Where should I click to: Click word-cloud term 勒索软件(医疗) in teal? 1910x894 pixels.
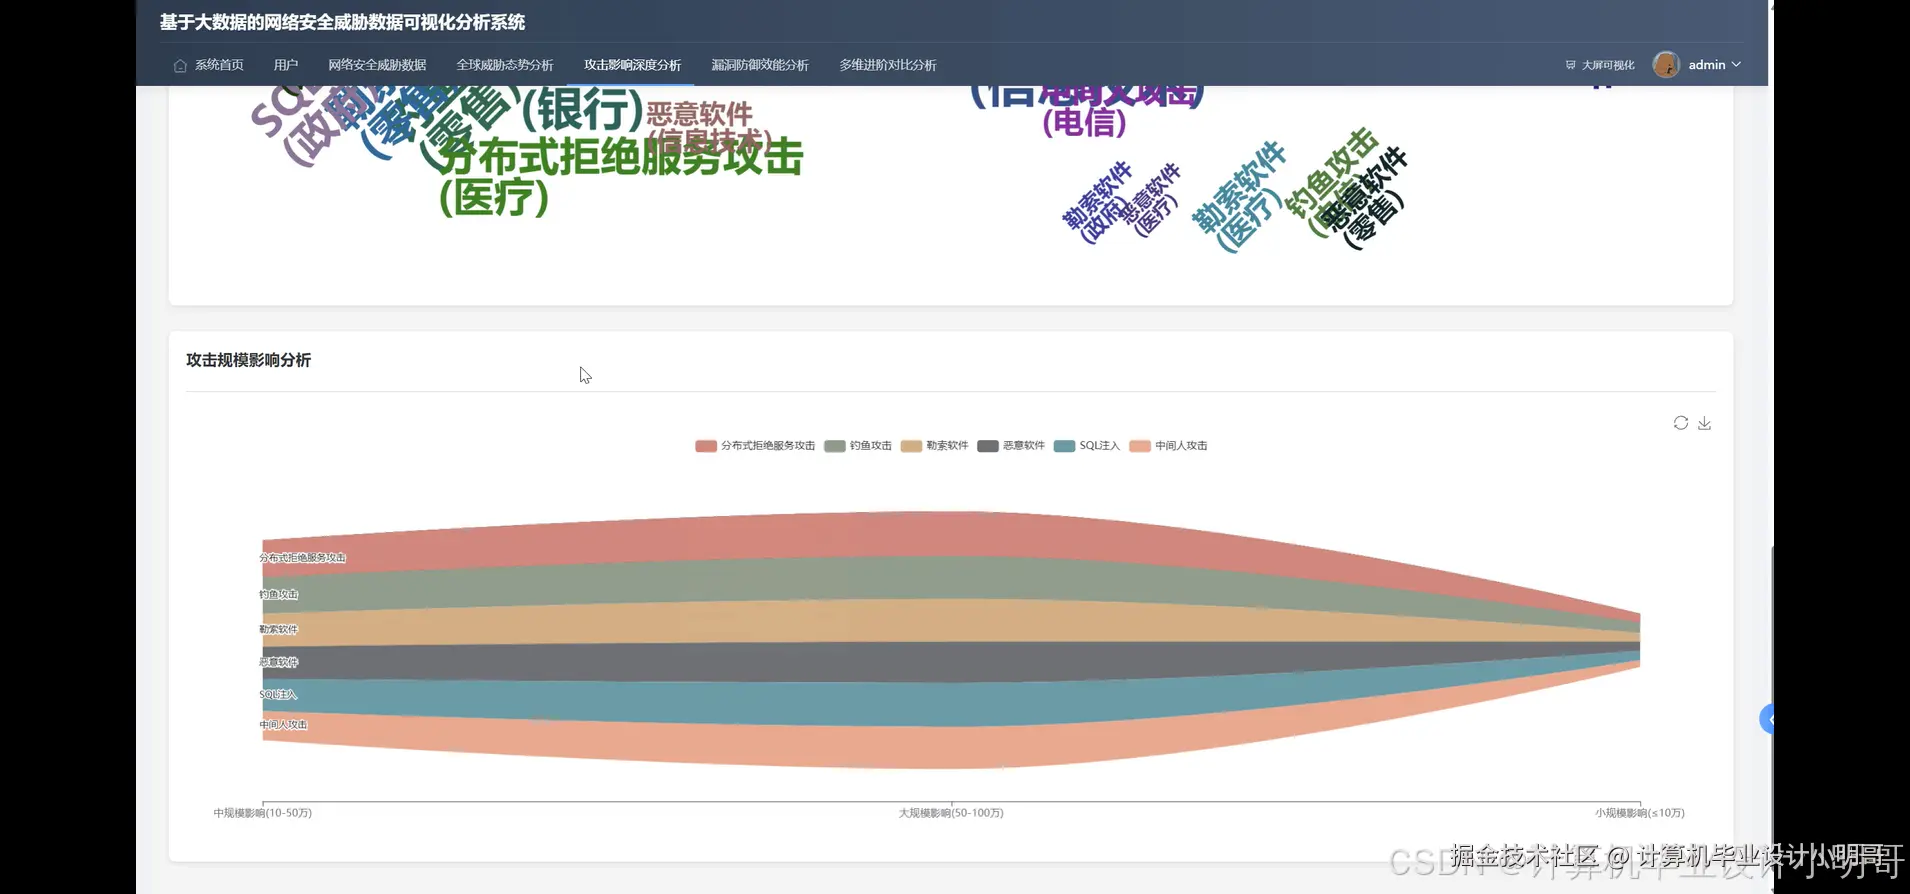(x=1240, y=197)
